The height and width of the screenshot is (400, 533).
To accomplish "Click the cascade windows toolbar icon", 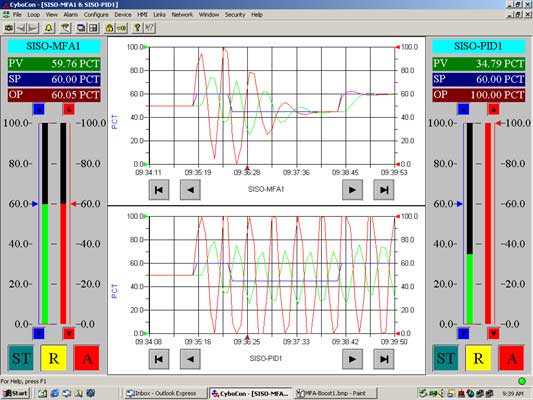I will point(81,28).
